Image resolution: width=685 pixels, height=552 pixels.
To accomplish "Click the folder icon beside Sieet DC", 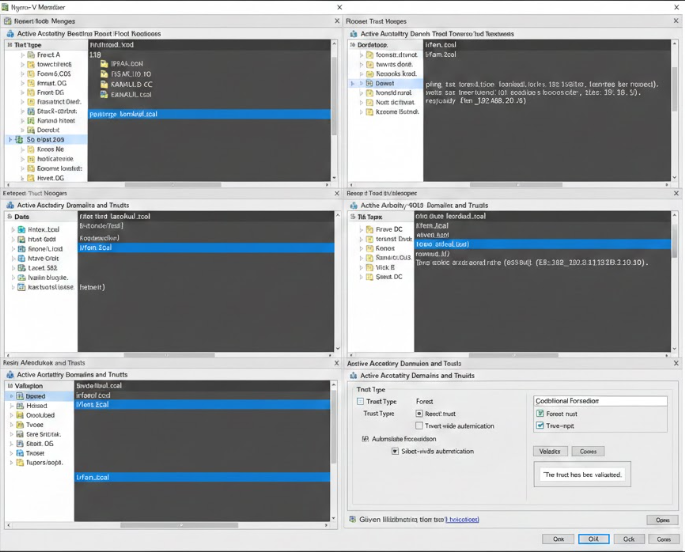I will [x=370, y=277].
